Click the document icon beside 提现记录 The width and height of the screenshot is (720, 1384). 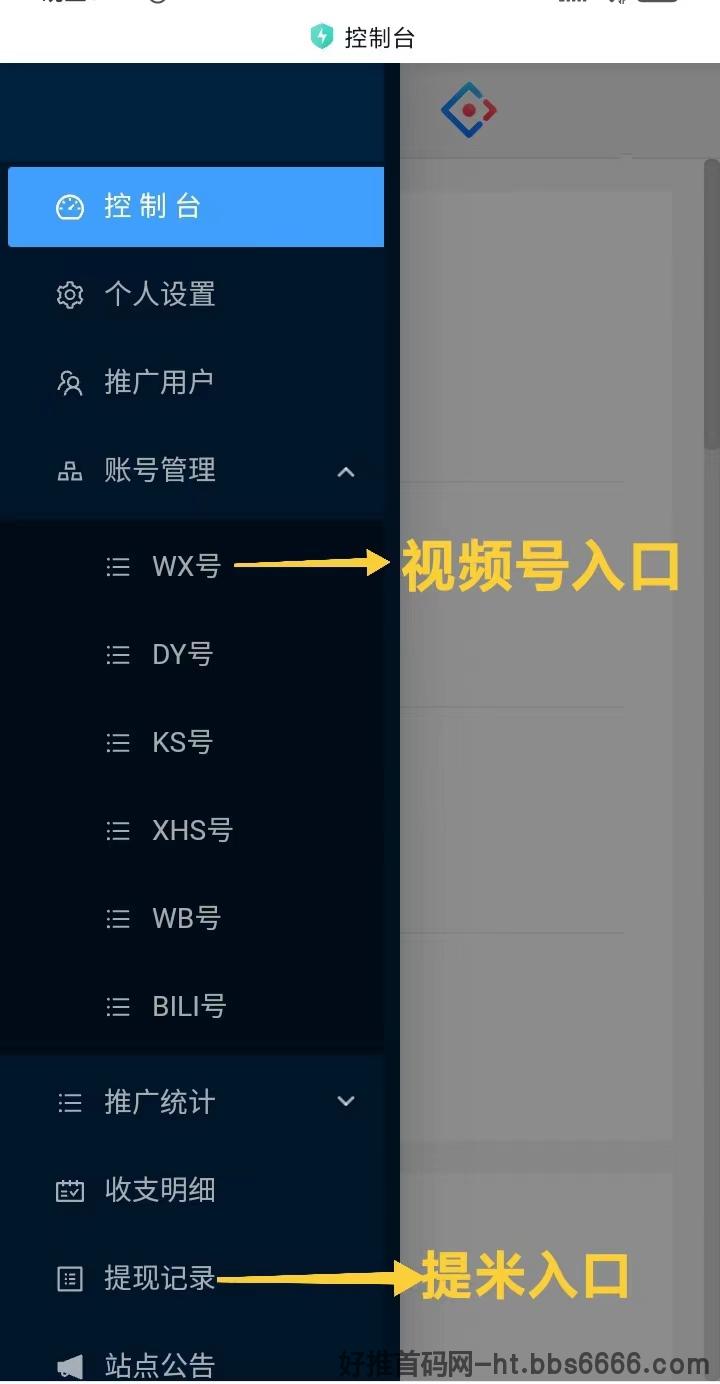pyautogui.click(x=69, y=1279)
